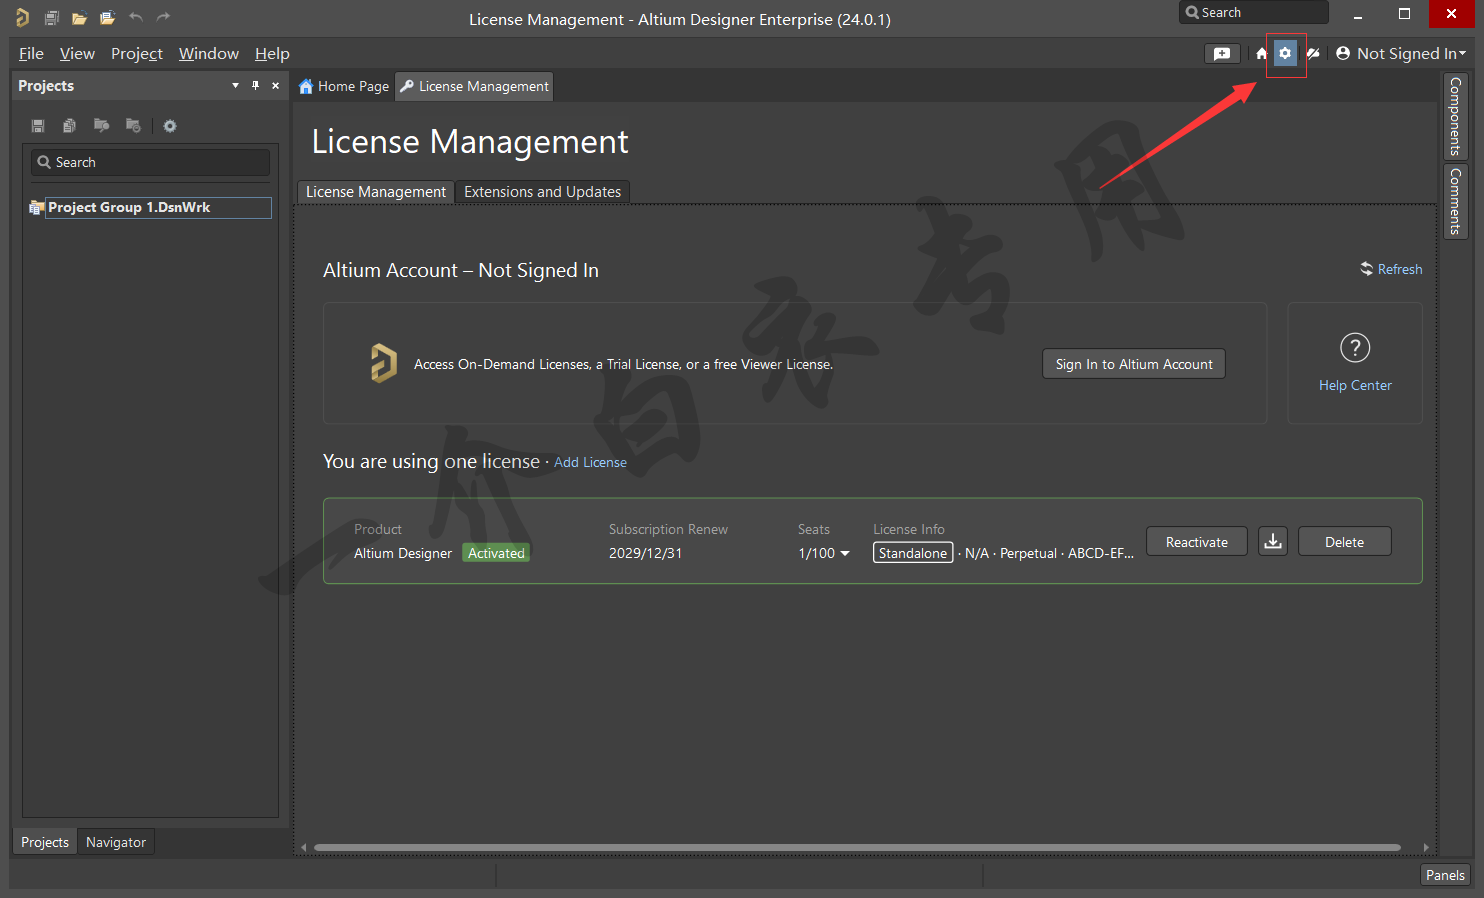Open the Project menu
The width and height of the screenshot is (1484, 898).
coord(136,54)
